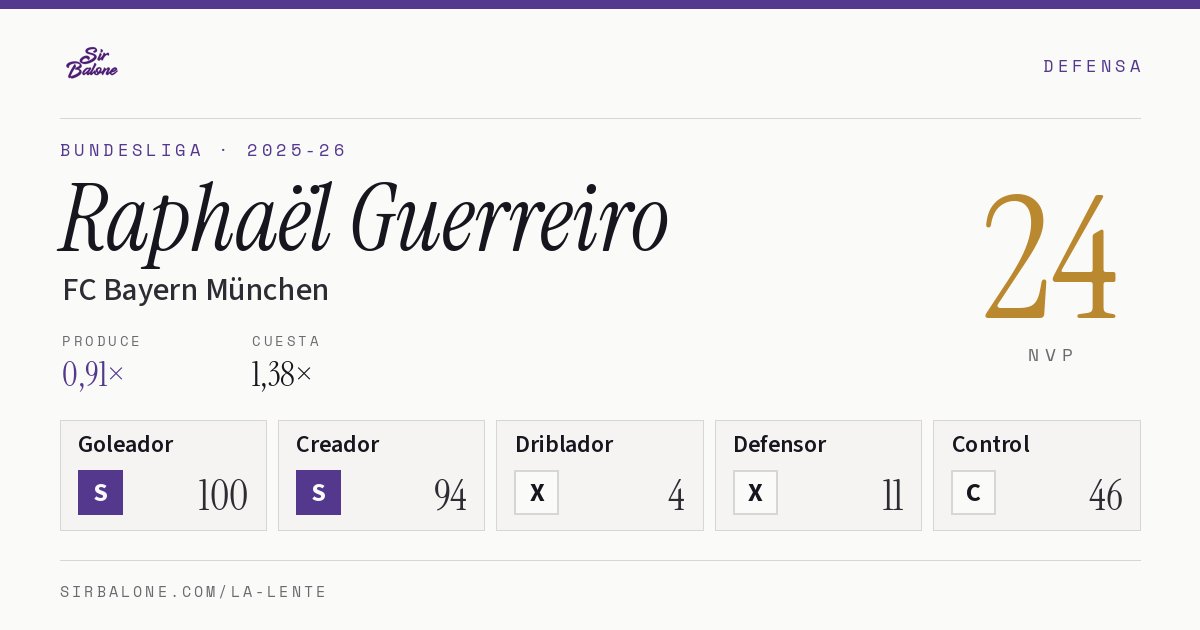
Task: Click the Control score 46
Action: [1105, 495]
